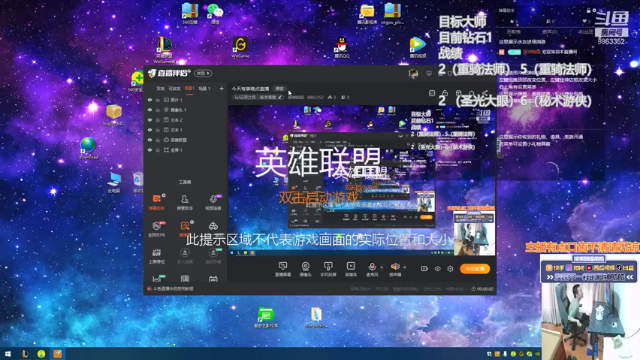Select the 摄像头 1 source row
This screenshot has height=360, width=640.
186,110
